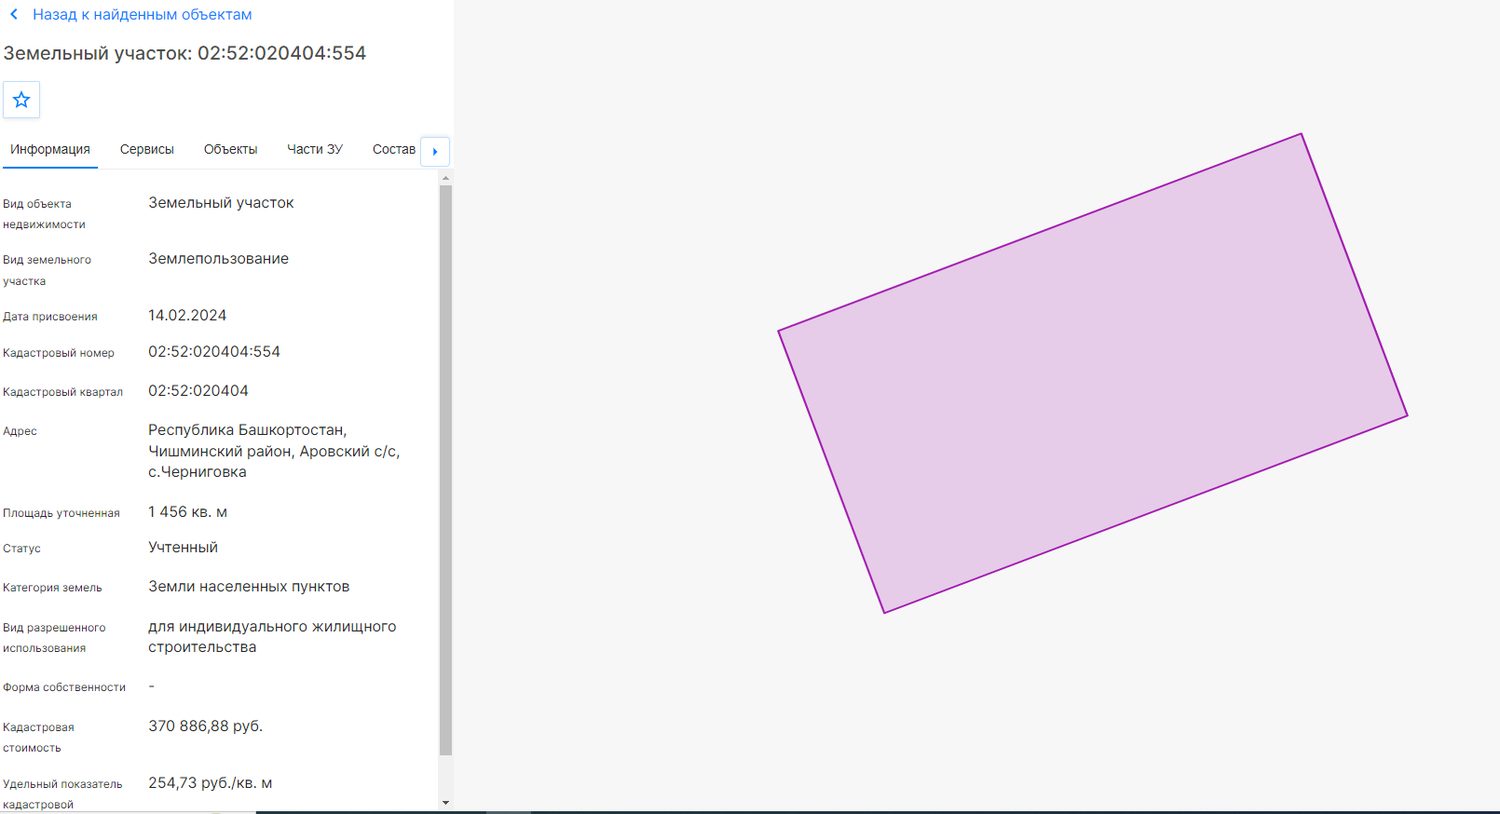Click the "Статус" field label
Viewport: 1500px width, 814px height.
coord(22,549)
